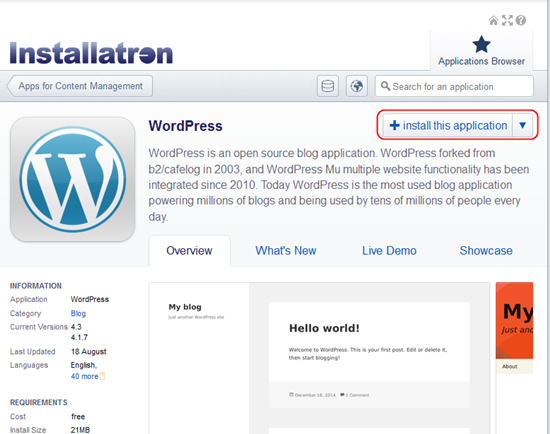
Task: Open the Live Demo tab
Action: click(x=389, y=251)
